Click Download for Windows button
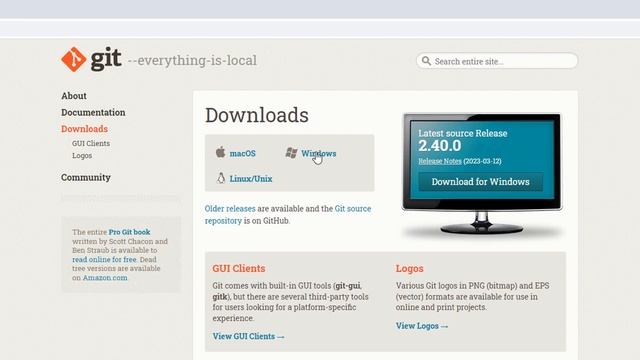 tap(480, 182)
